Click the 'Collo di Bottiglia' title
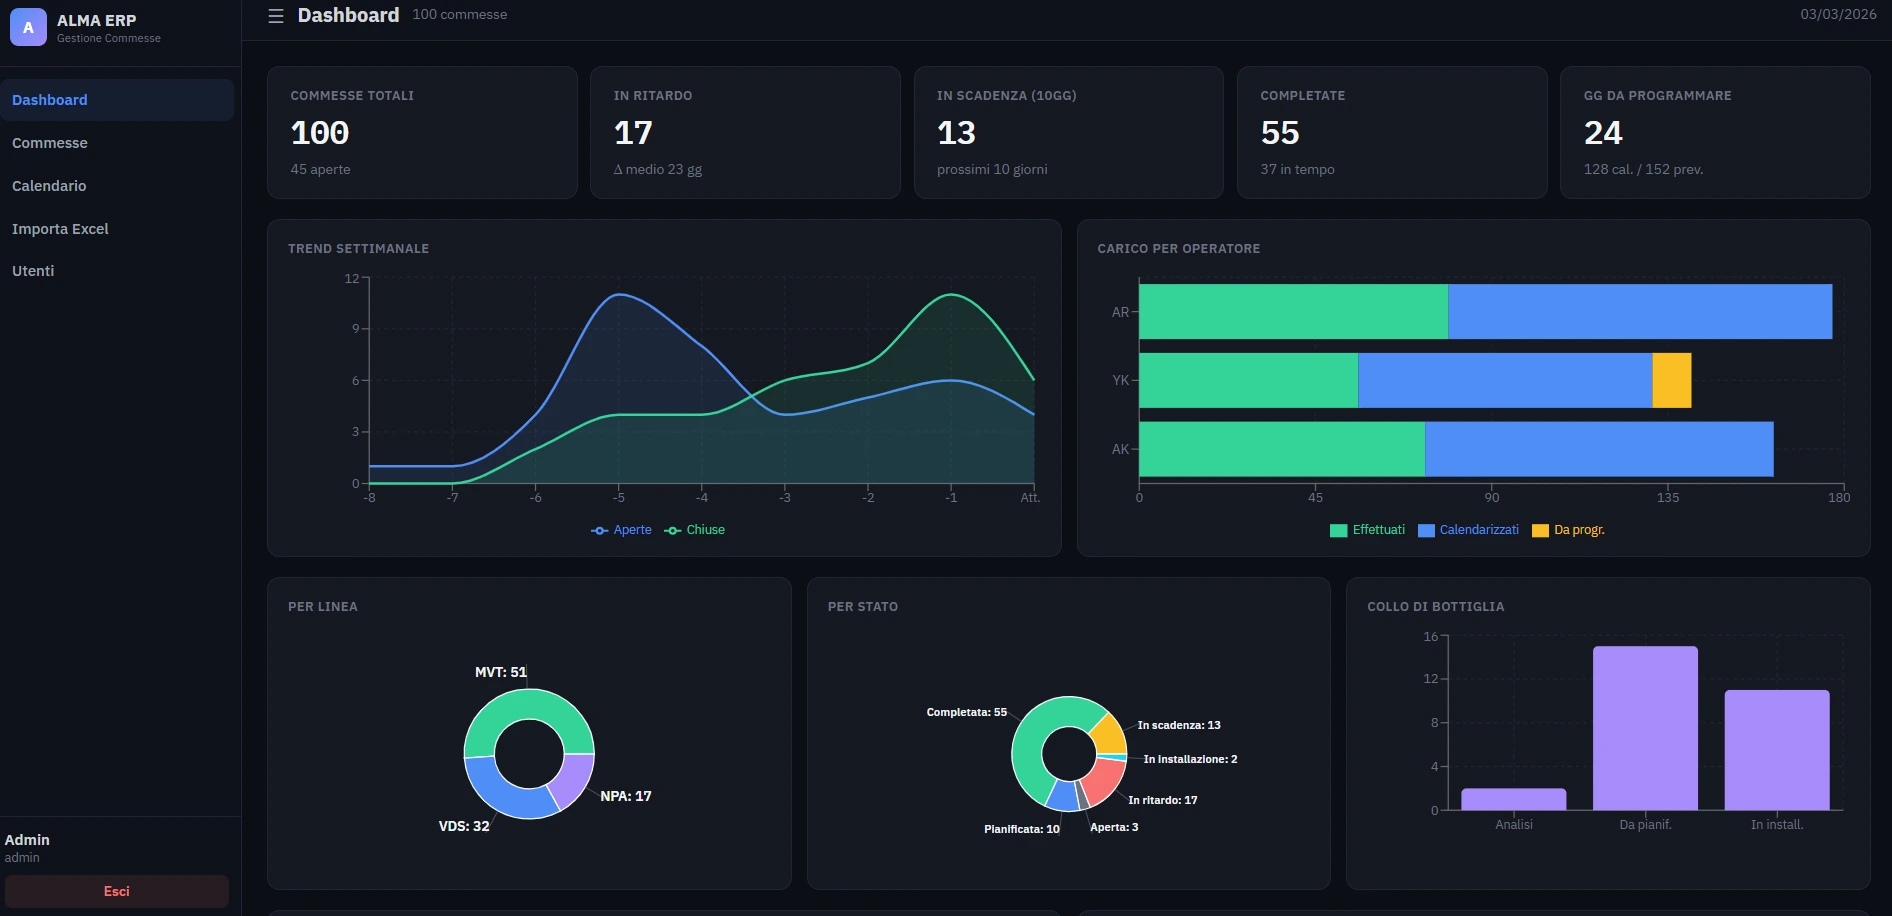This screenshot has width=1892, height=916. [1436, 607]
